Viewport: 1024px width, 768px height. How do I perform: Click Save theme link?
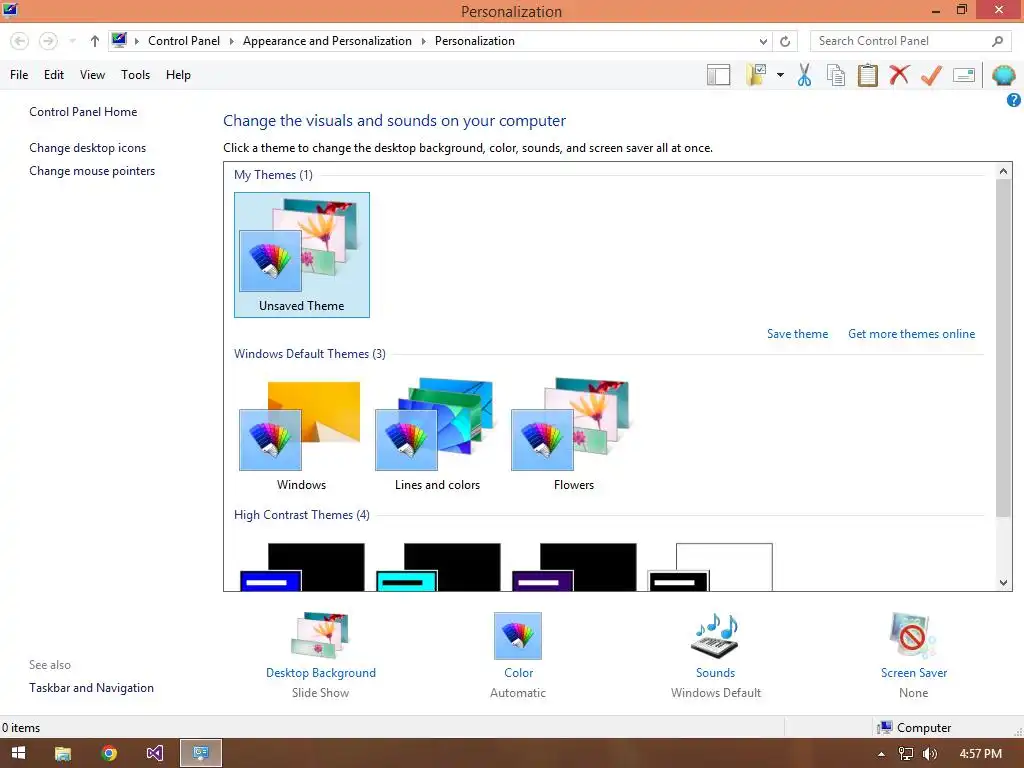pos(797,334)
